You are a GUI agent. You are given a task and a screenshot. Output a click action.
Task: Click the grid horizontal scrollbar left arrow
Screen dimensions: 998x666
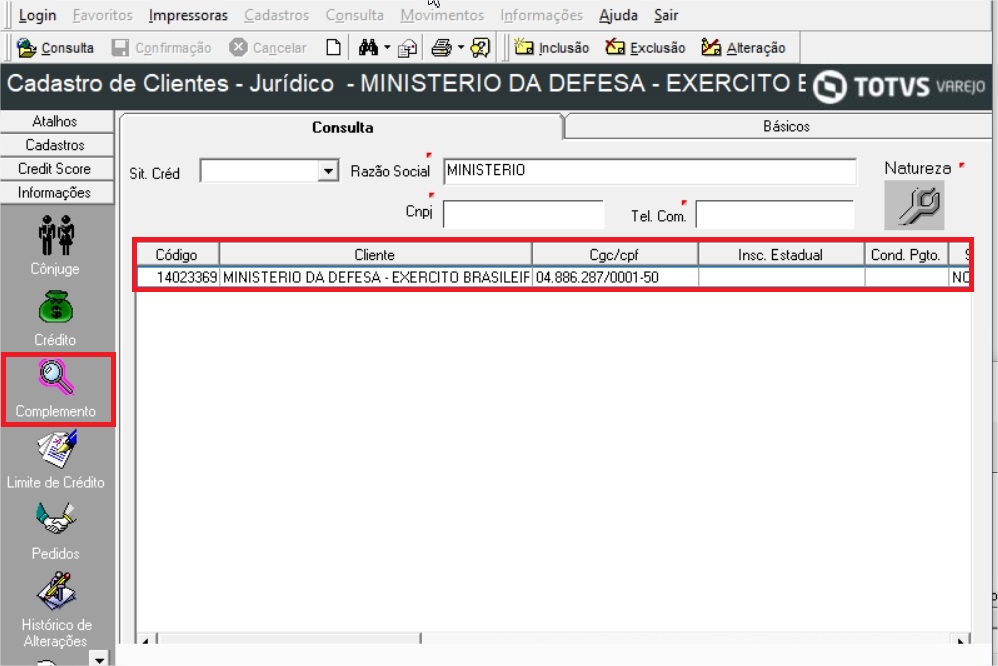146,640
